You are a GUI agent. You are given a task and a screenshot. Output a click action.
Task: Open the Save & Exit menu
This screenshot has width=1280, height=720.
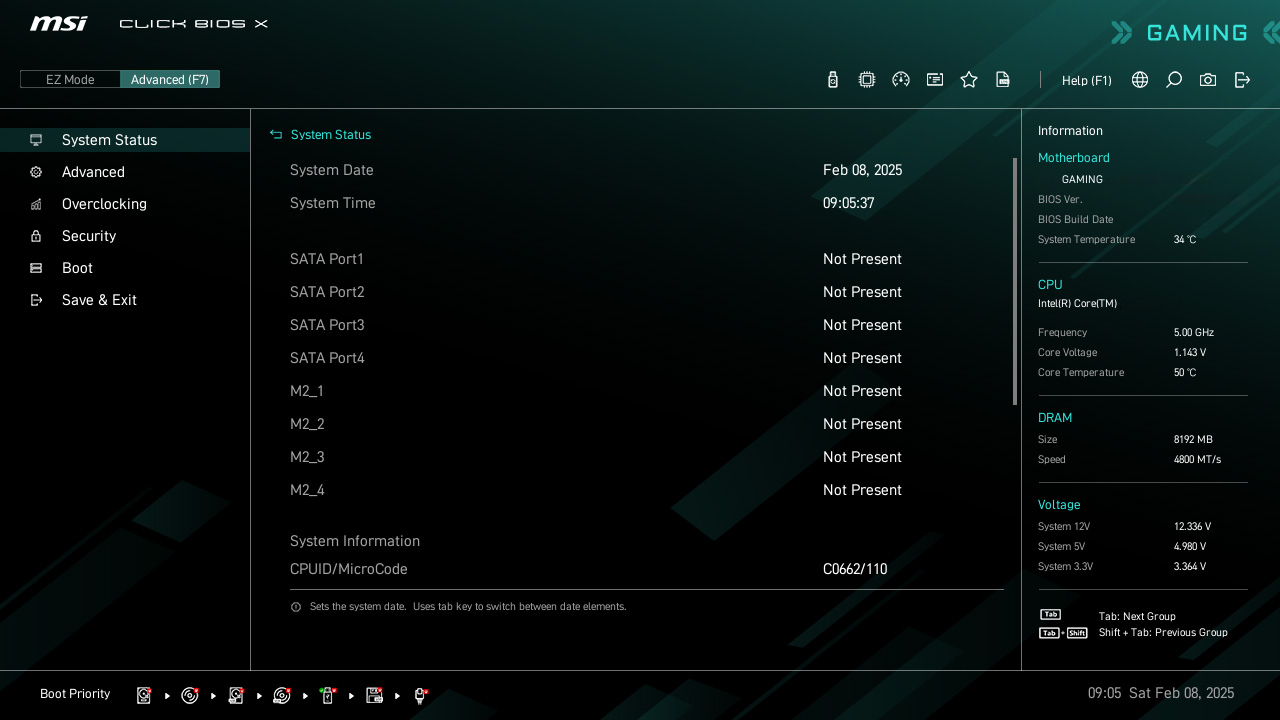pyautogui.click(x=99, y=300)
